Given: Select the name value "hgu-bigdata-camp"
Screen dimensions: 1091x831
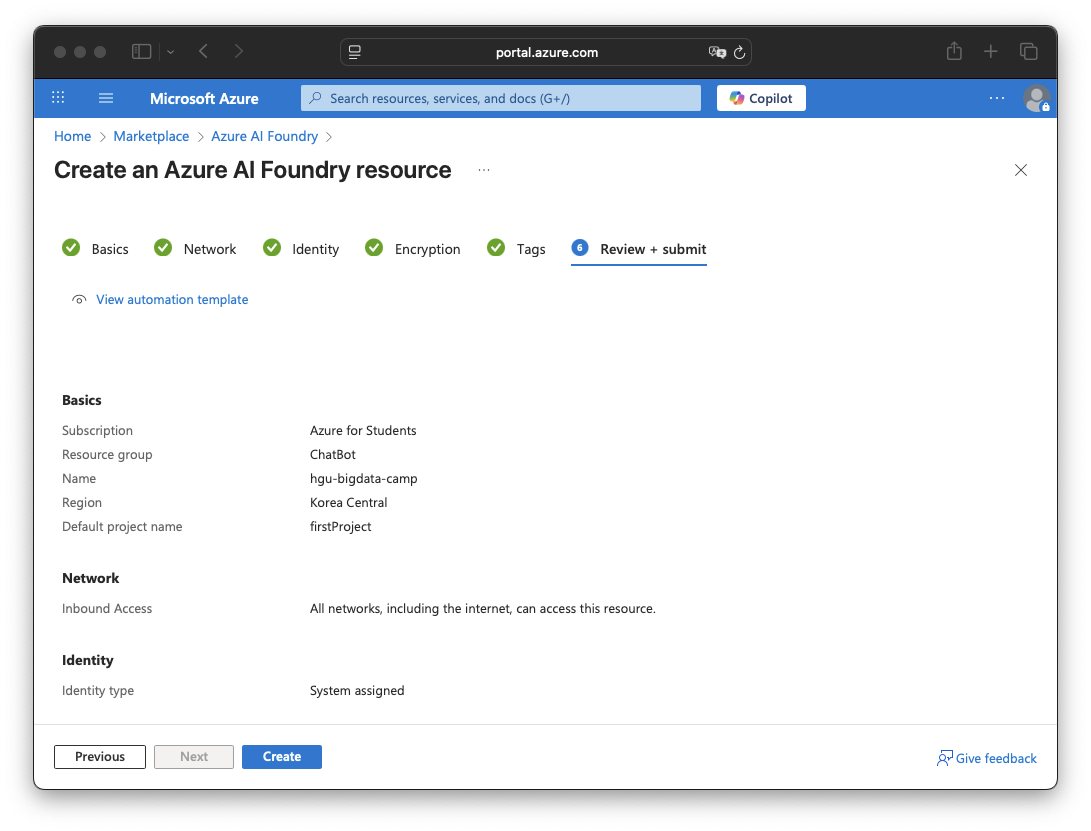Looking at the screenshot, I should (x=364, y=479).
